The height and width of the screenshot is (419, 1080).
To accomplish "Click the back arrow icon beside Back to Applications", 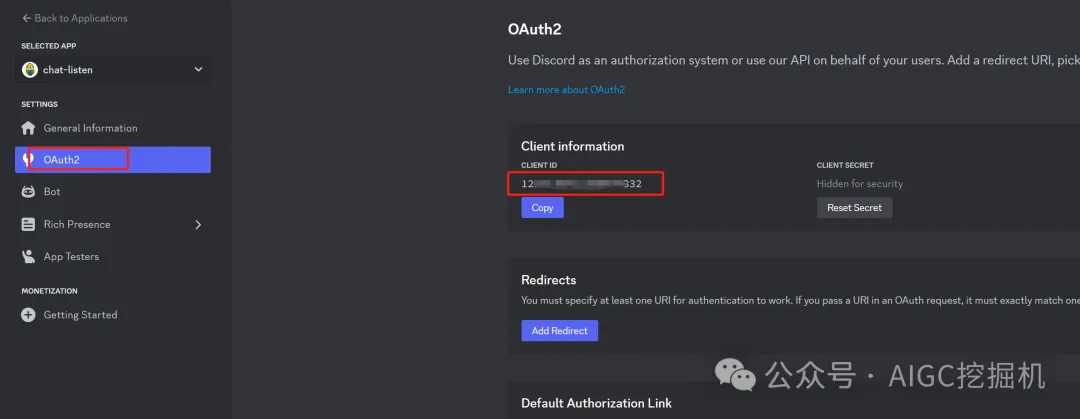I will click(26, 18).
